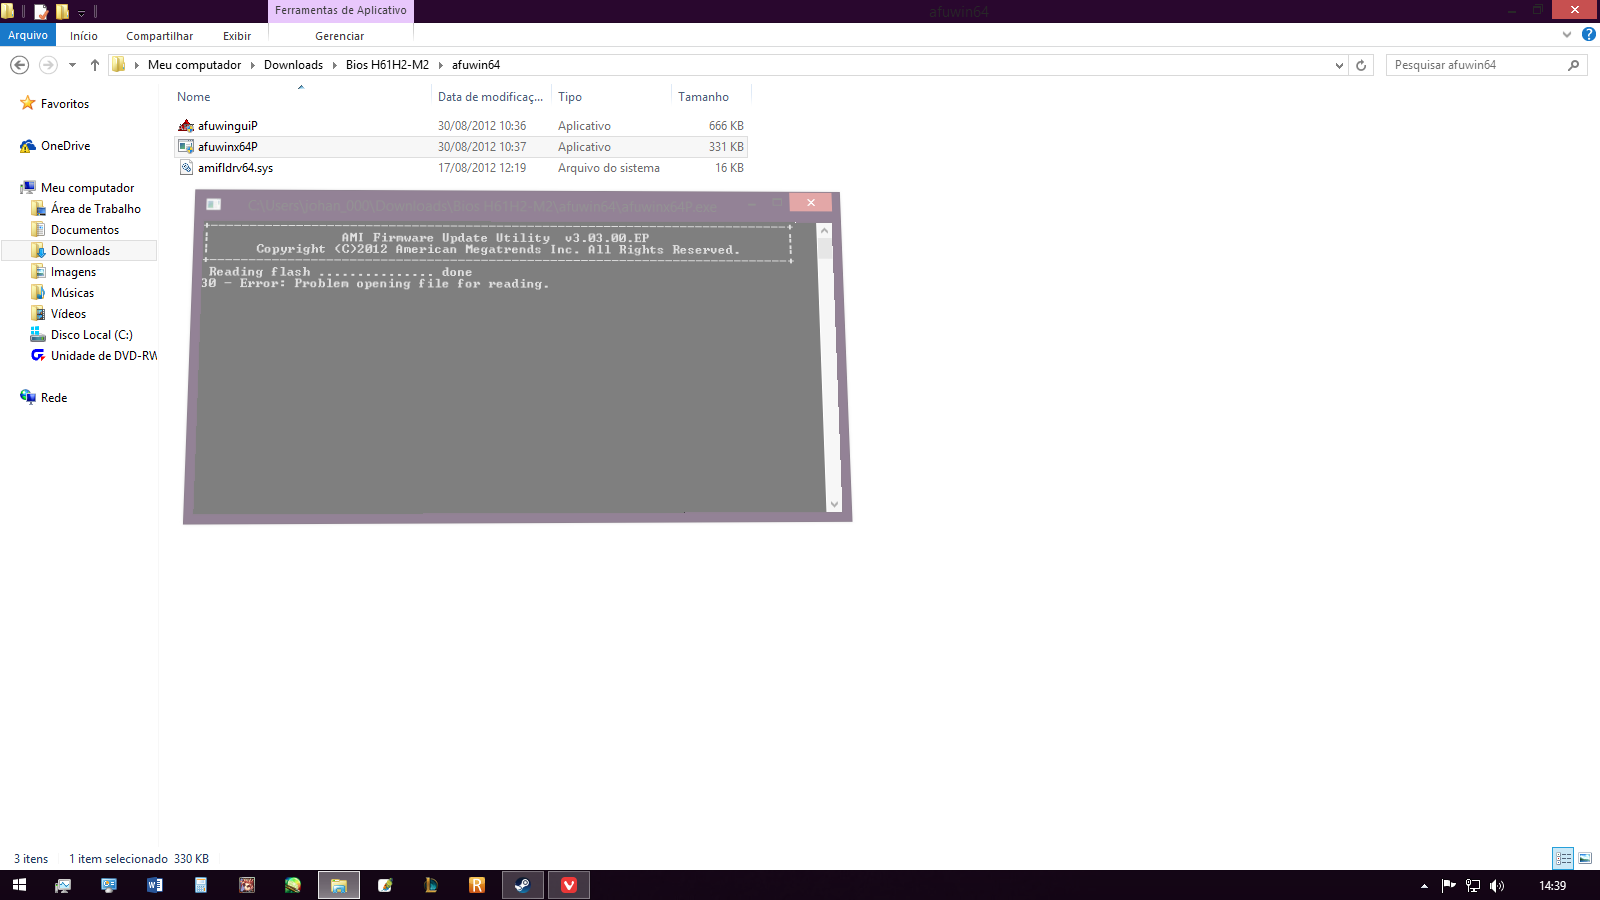Select Meu computador in navigation pane

pyautogui.click(x=87, y=188)
